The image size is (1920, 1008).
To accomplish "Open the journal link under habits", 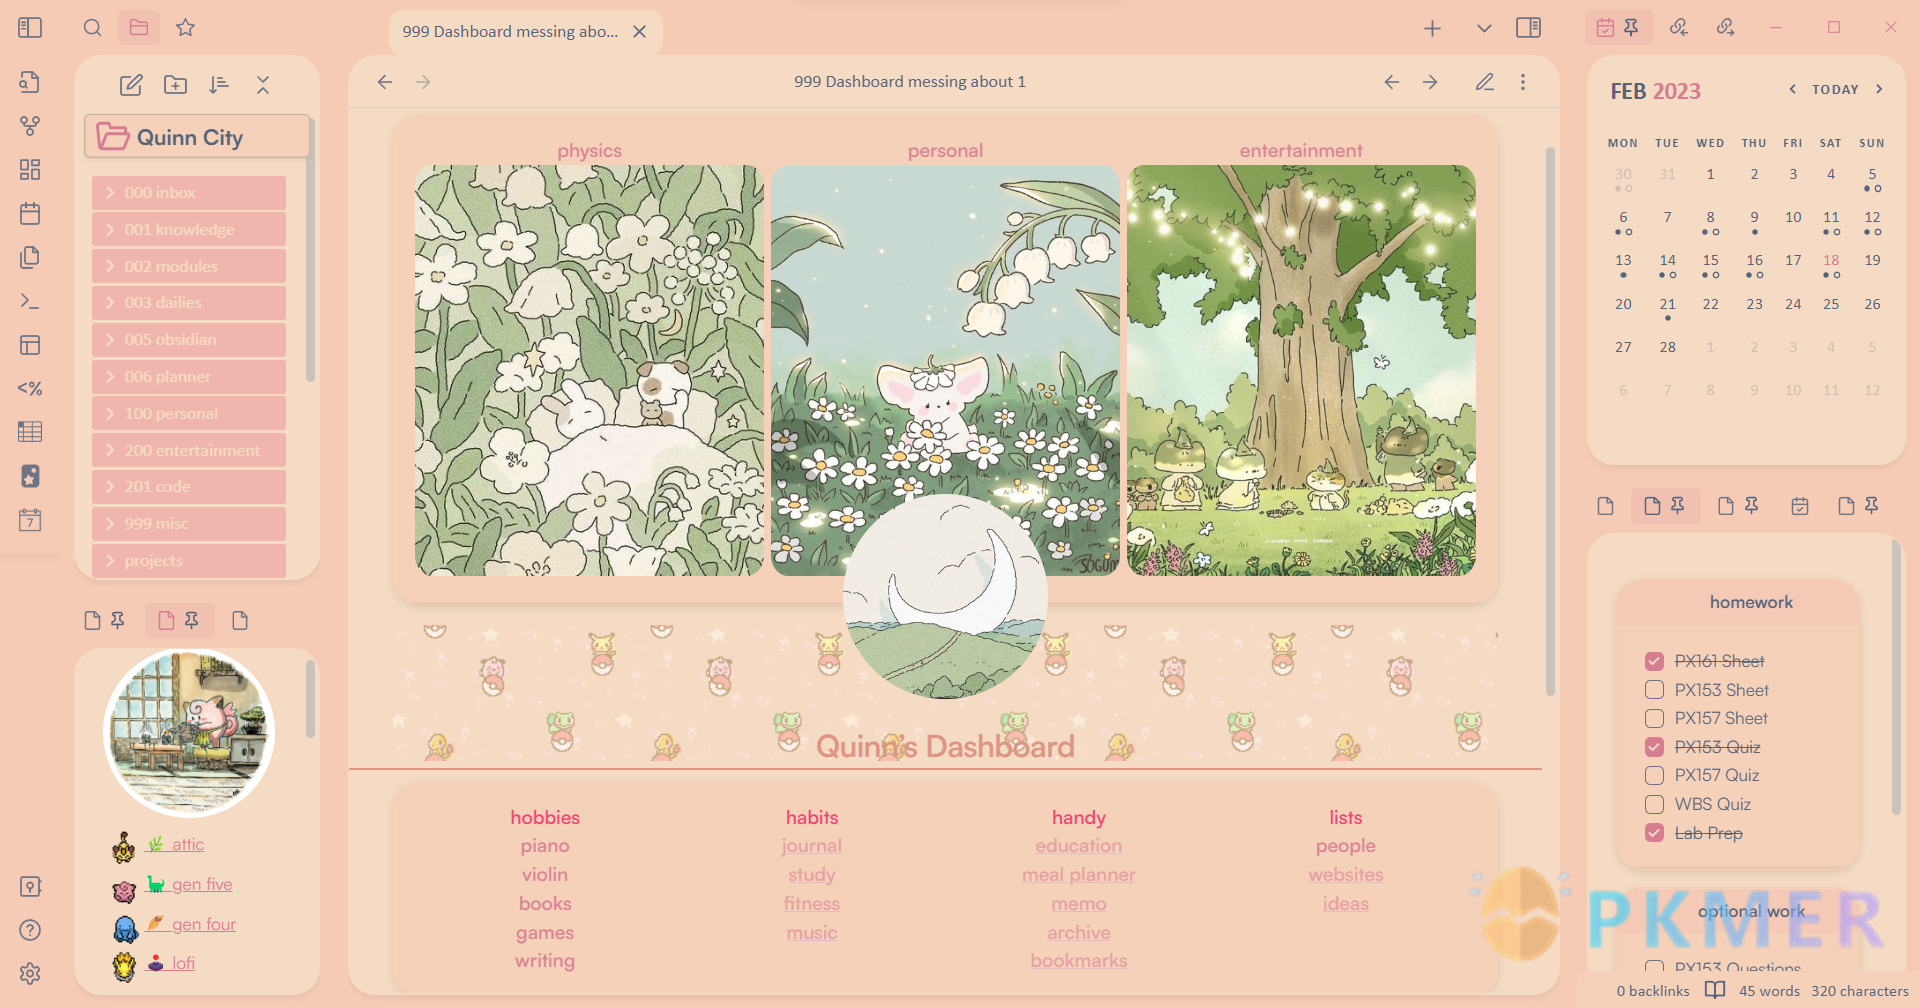I will (x=812, y=846).
